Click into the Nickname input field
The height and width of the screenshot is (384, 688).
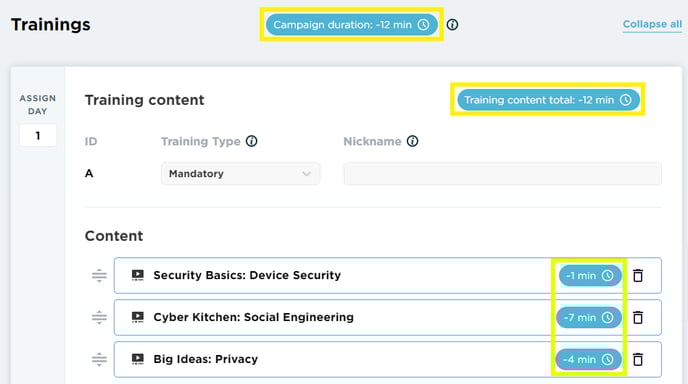(x=502, y=174)
